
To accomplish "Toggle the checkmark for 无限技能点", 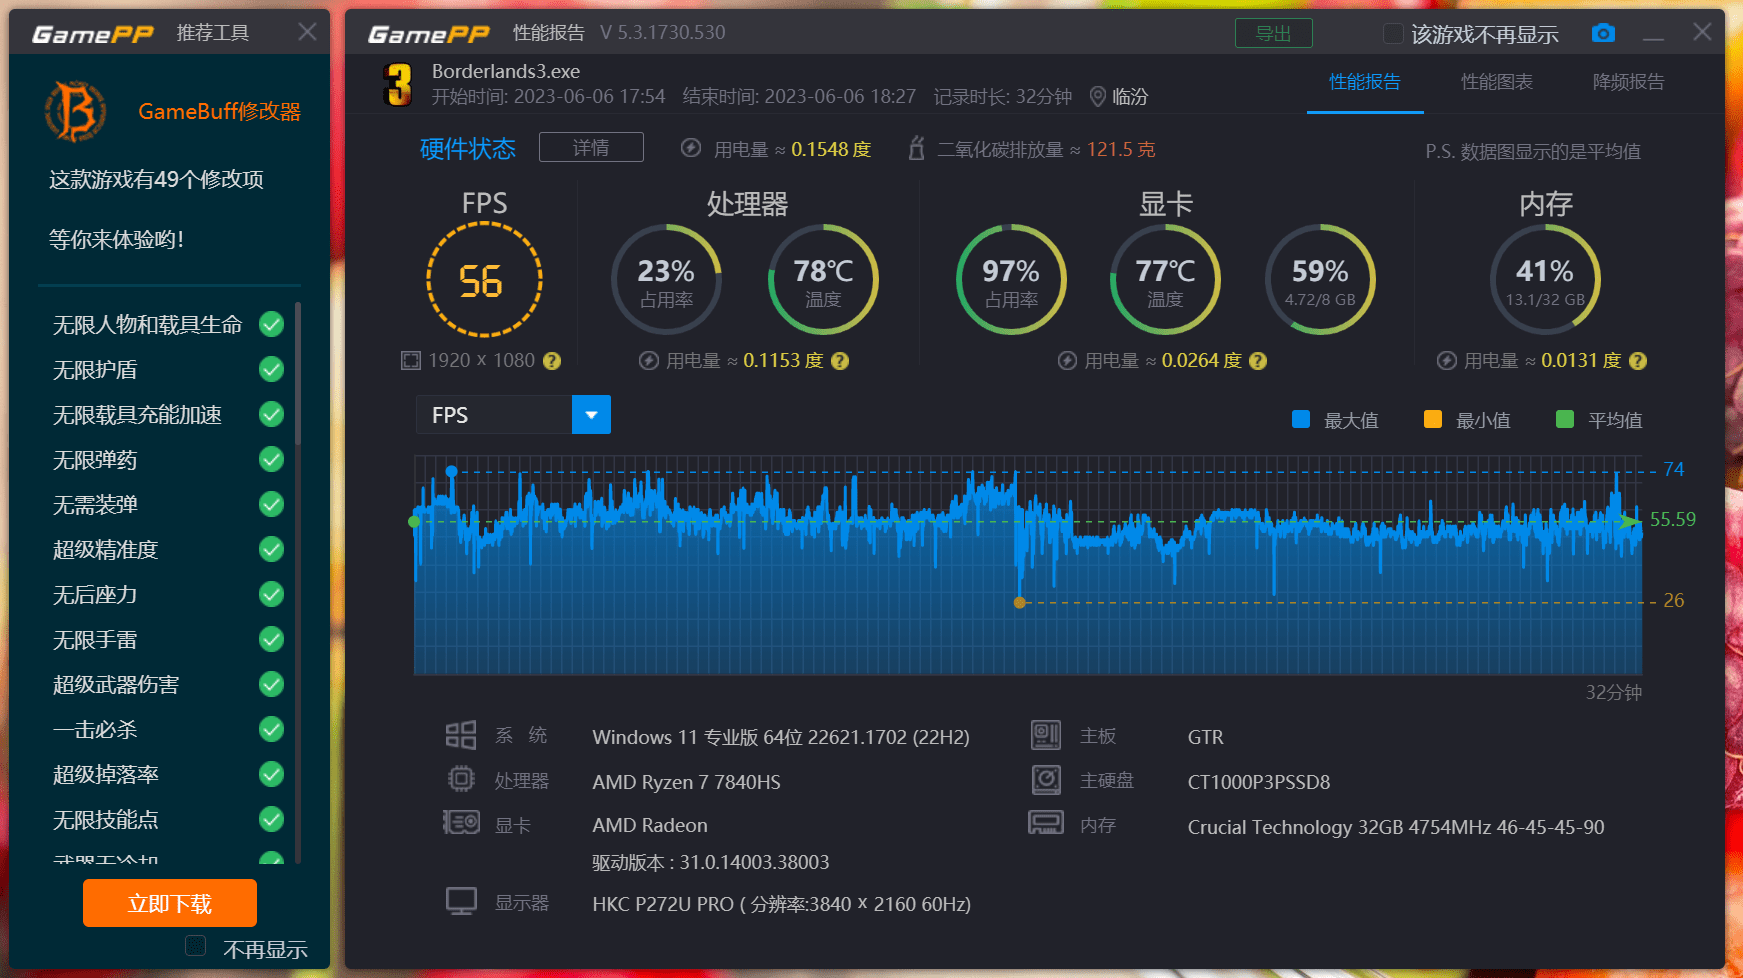I will coord(271,819).
